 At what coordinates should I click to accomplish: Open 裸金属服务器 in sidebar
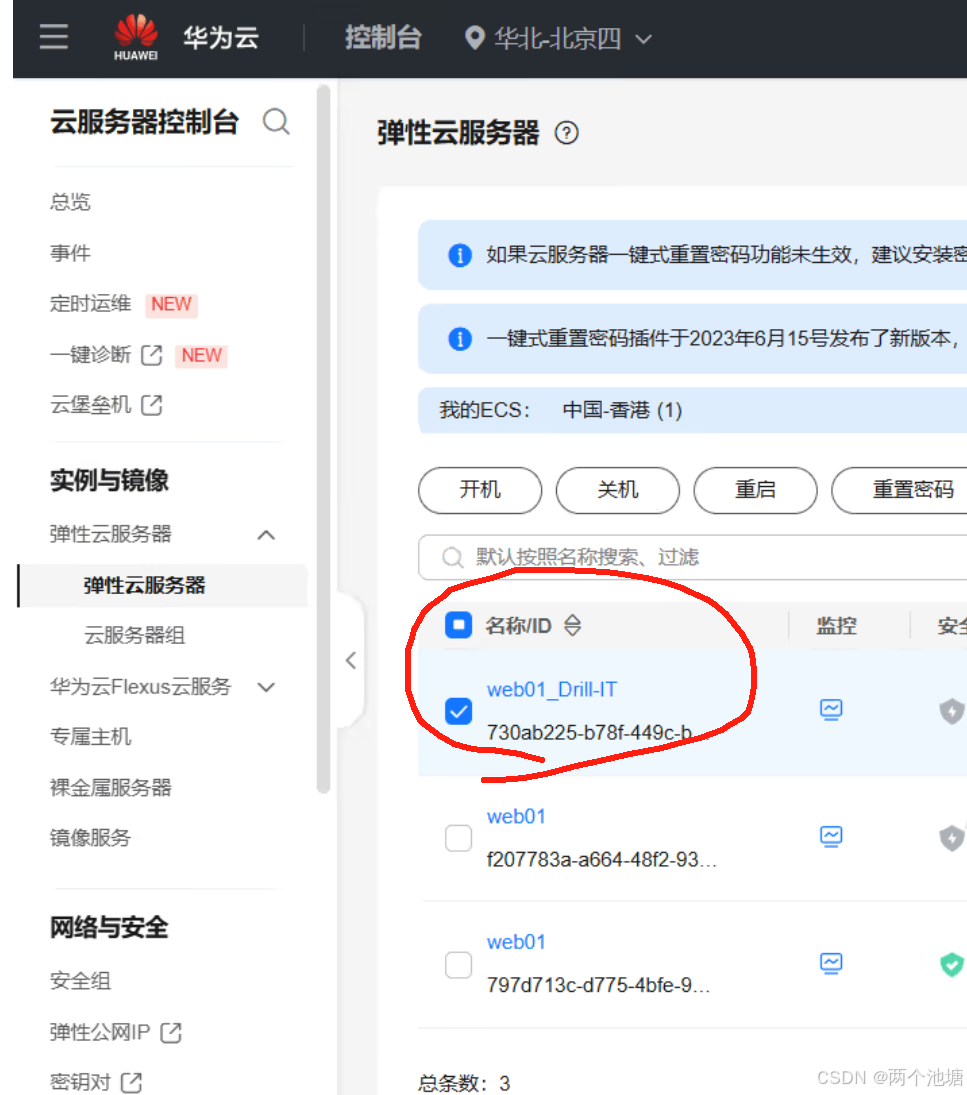coord(111,788)
